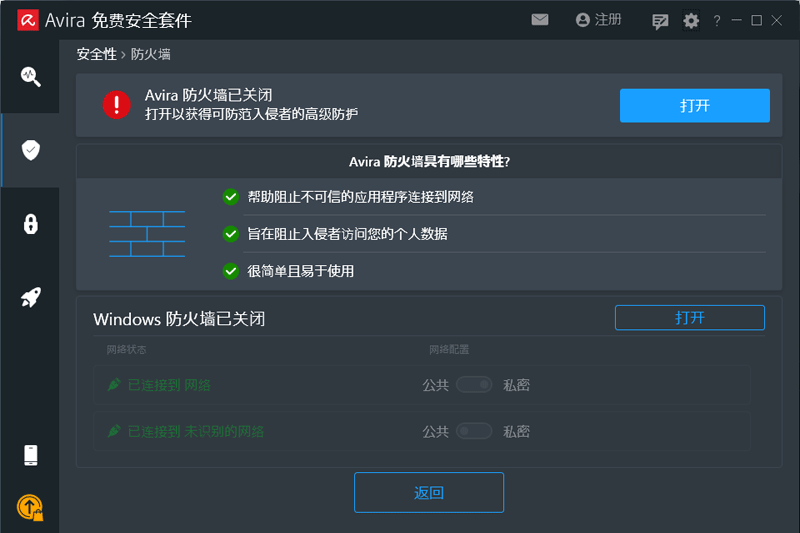
Task: Turn on Windows firewall with outlined 打开 button
Action: [x=689, y=318]
